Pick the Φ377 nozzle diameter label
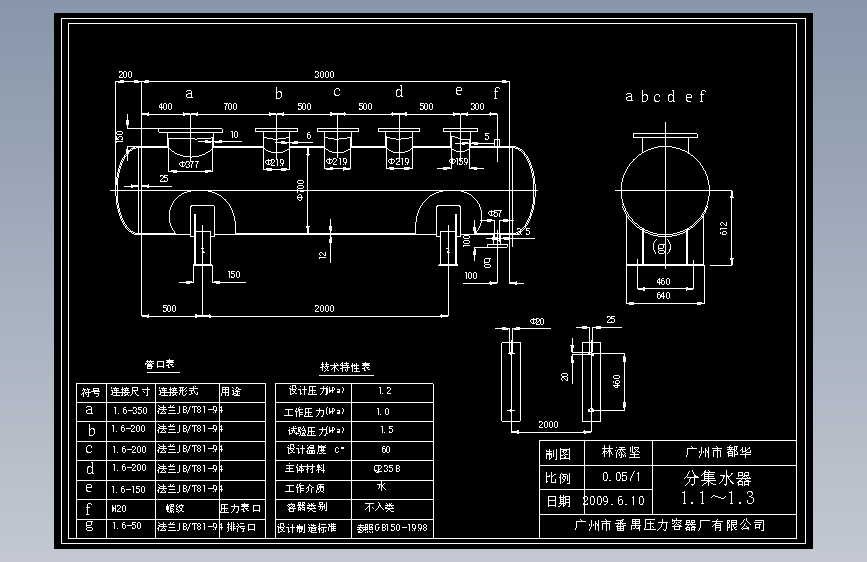867x562 pixels. pos(189,164)
